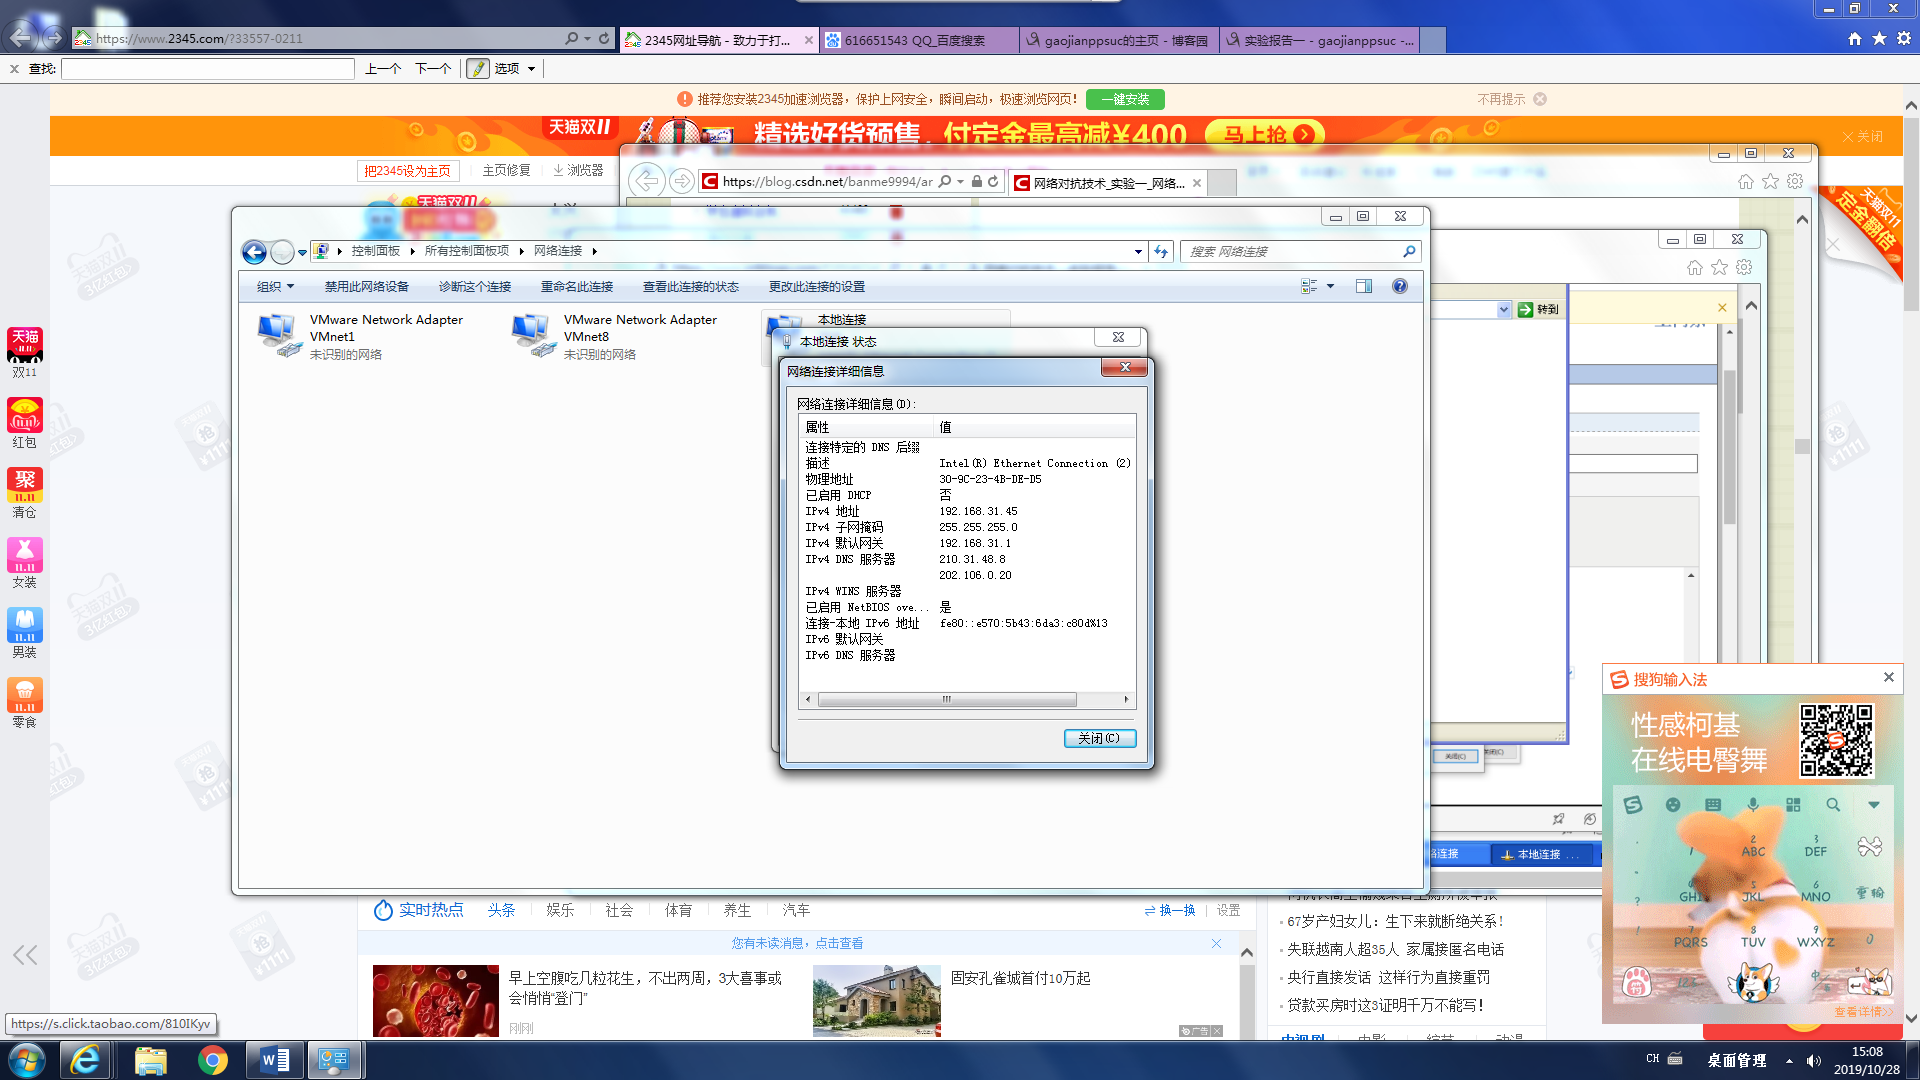The width and height of the screenshot is (1920, 1080).
Task: Expand the 组织 dropdown menu
Action: pos(275,287)
